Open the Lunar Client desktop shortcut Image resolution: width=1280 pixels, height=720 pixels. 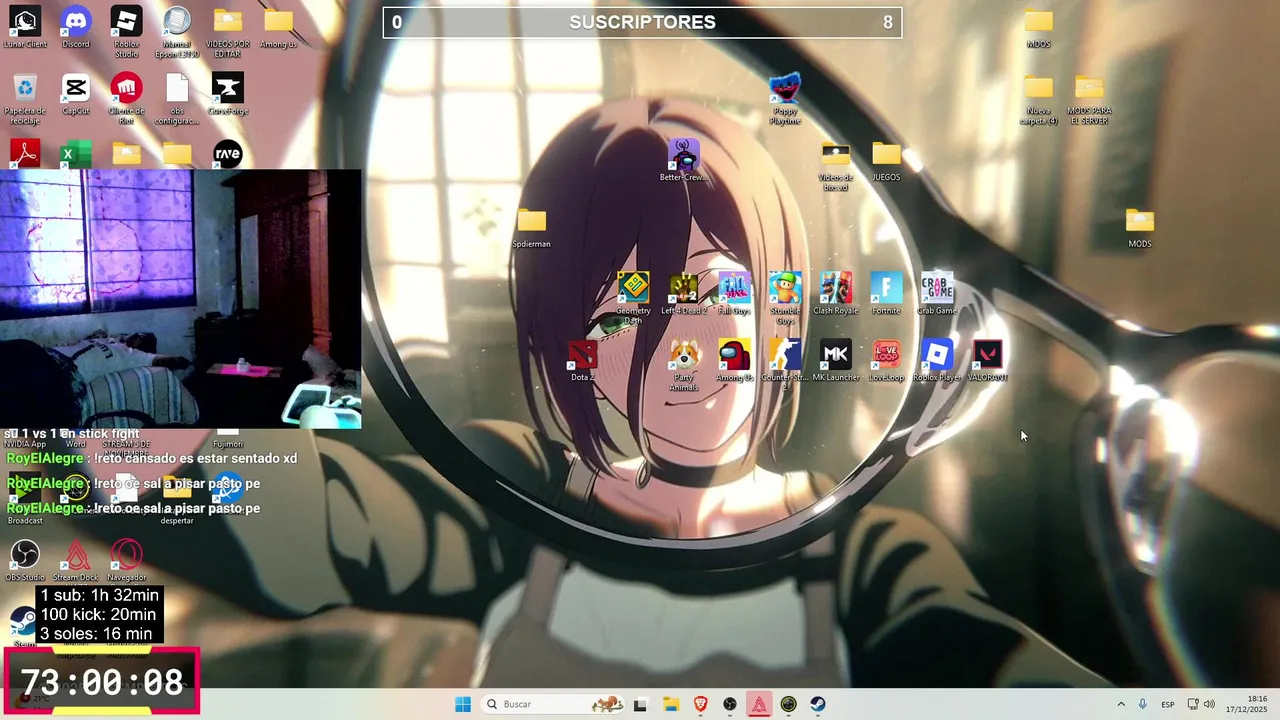[x=25, y=28]
